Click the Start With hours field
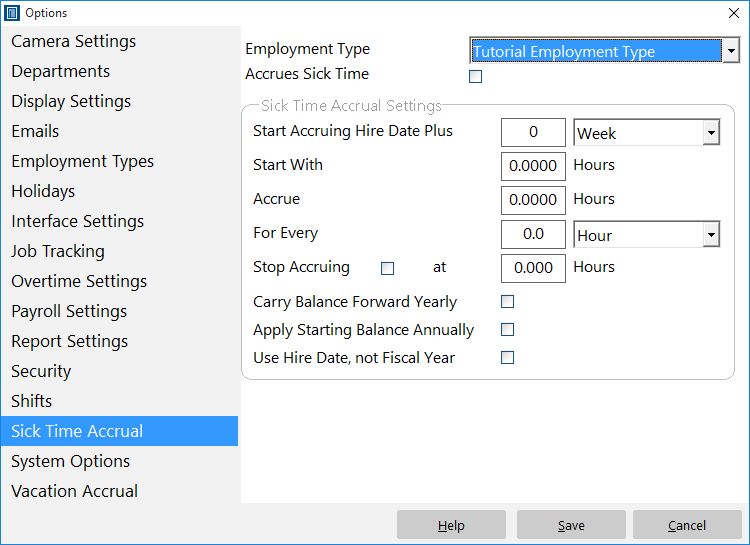Screen dimensions: 750x545 coord(533,166)
